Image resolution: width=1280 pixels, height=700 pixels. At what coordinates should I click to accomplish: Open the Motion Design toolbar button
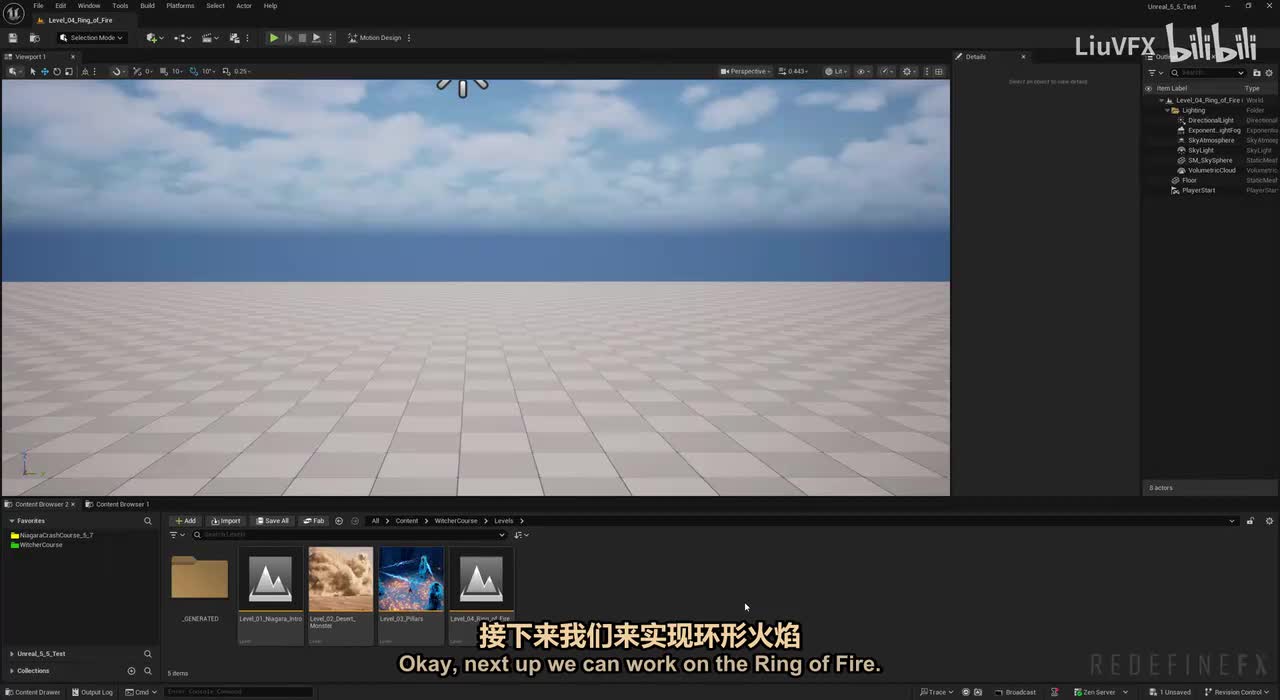coord(375,38)
